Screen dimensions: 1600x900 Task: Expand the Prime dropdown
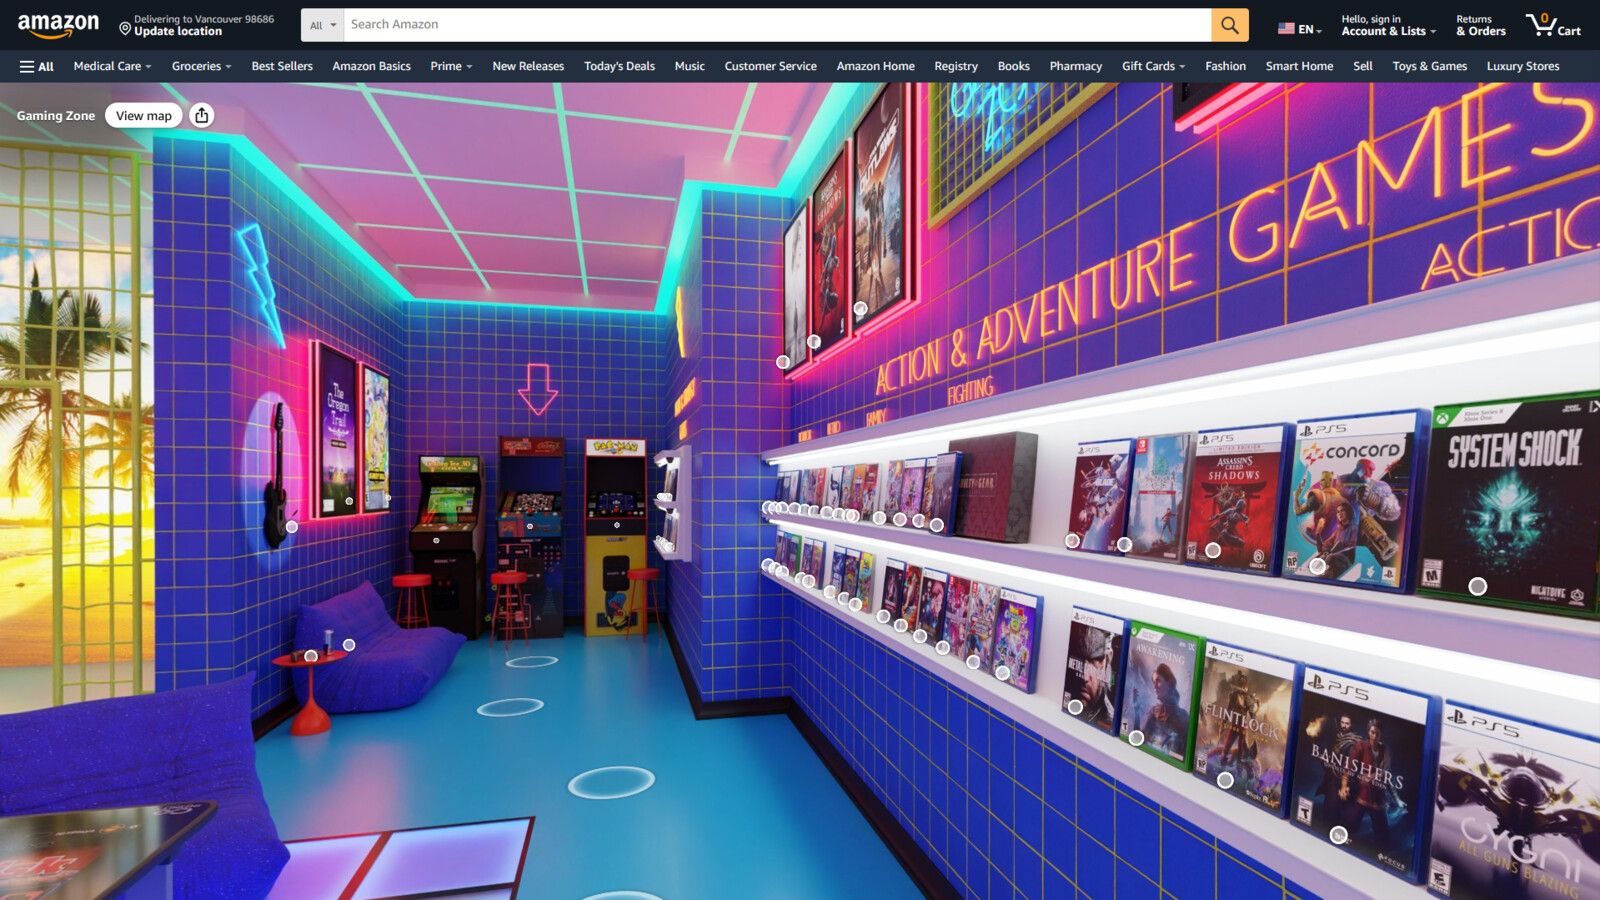click(x=451, y=66)
